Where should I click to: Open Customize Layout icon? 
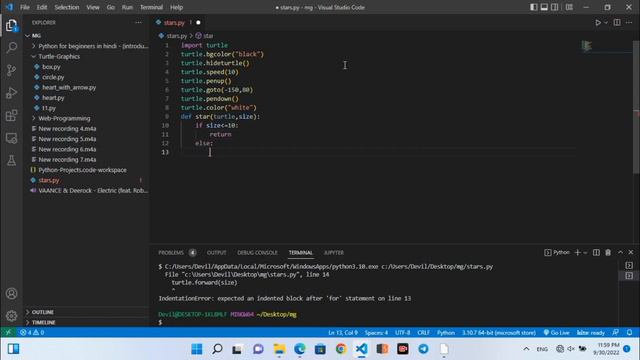(x=569, y=7)
